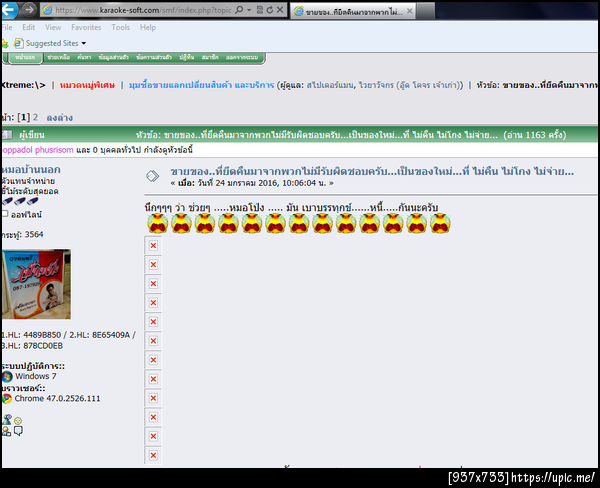The width and height of the screenshot is (600, 488).
Task: Click the browser Forward arrow button
Action: (28, 10)
